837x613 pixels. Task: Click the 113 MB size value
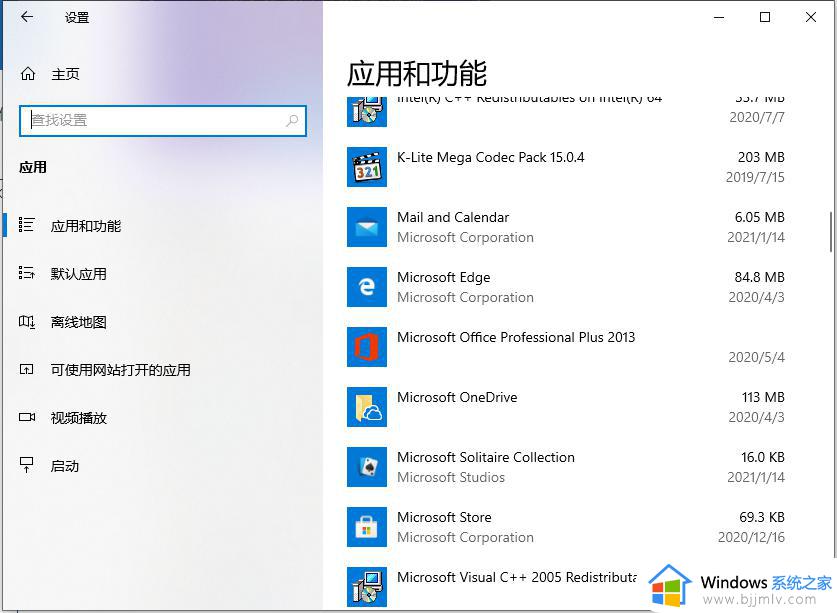point(763,397)
